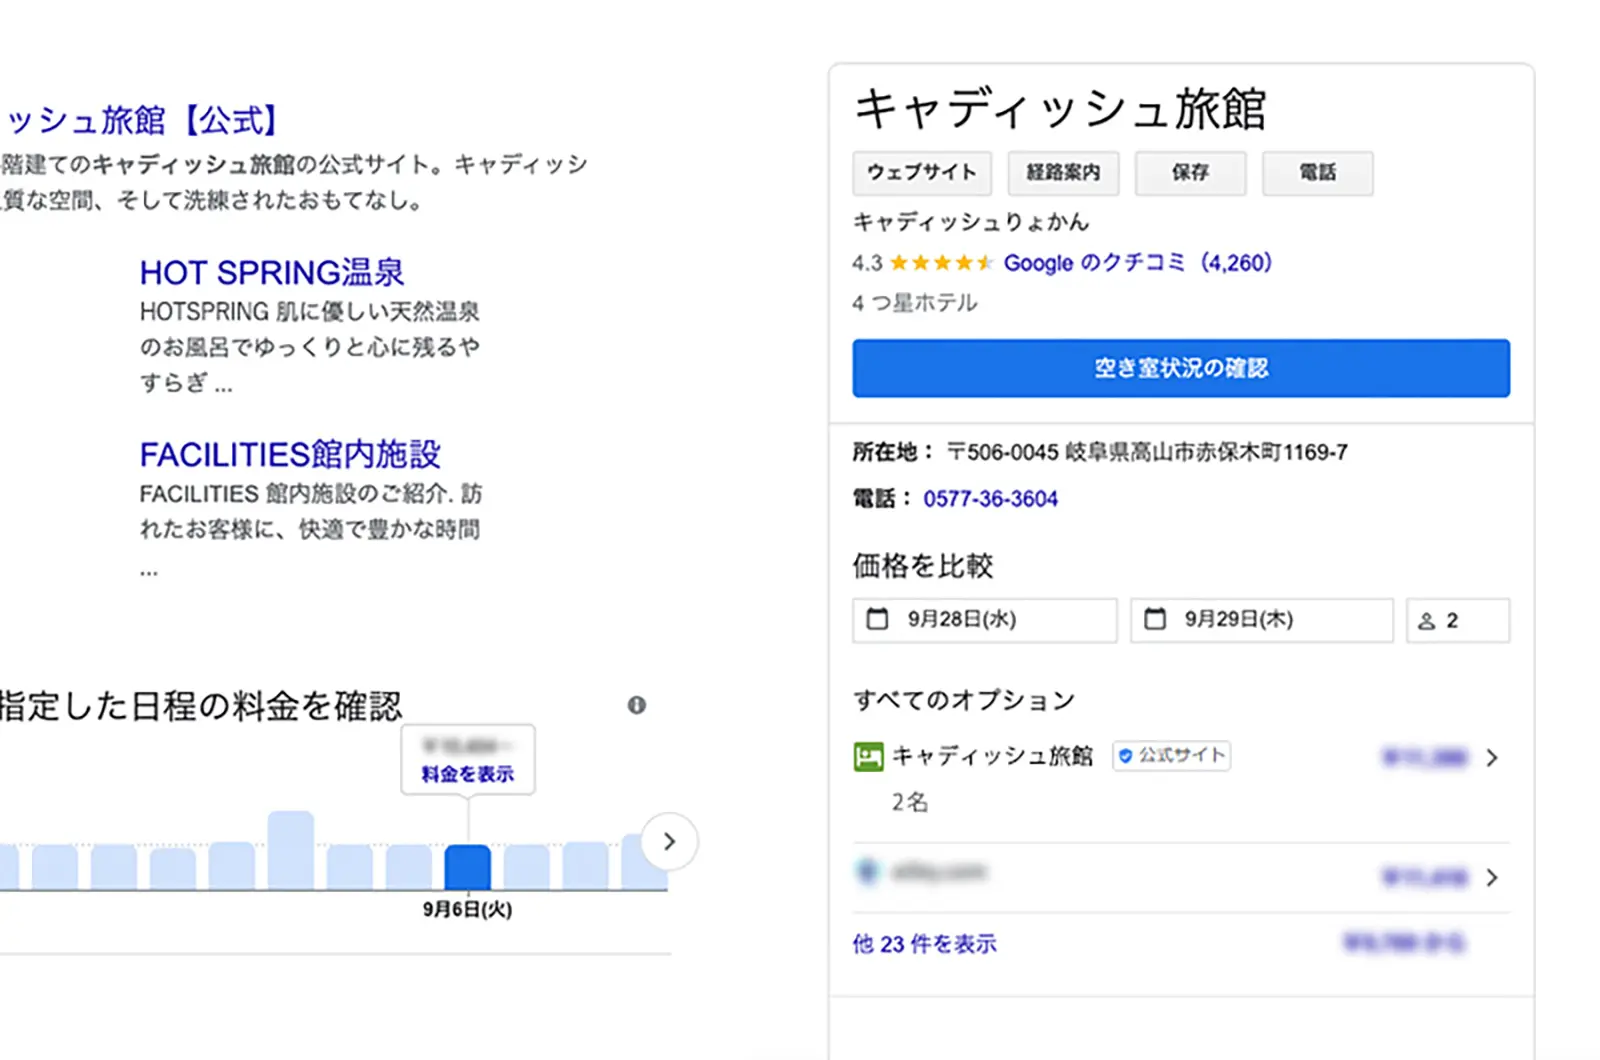1600x1060 pixels.
Task: Open the 9月28日(水) check-in date field
Action: pyautogui.click(x=983, y=620)
